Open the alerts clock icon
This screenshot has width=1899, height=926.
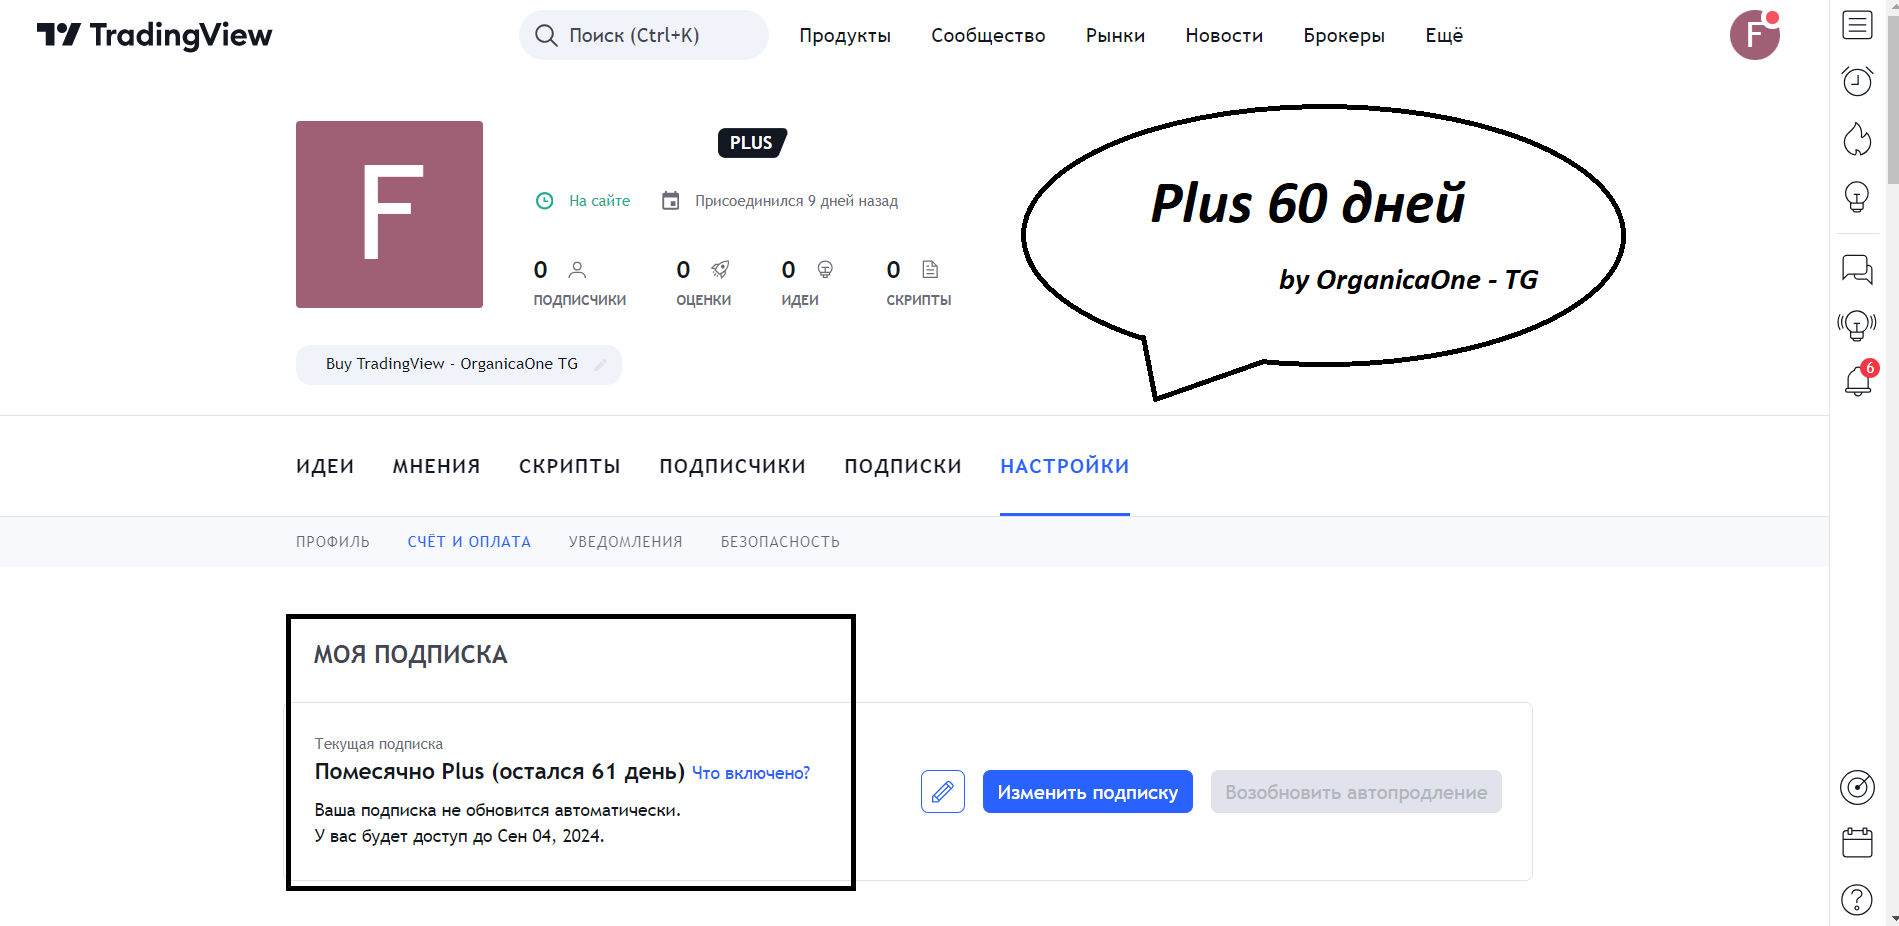pos(1857,81)
